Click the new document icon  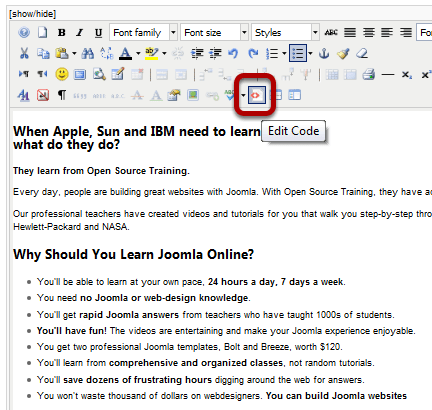pyautogui.click(x=42, y=33)
